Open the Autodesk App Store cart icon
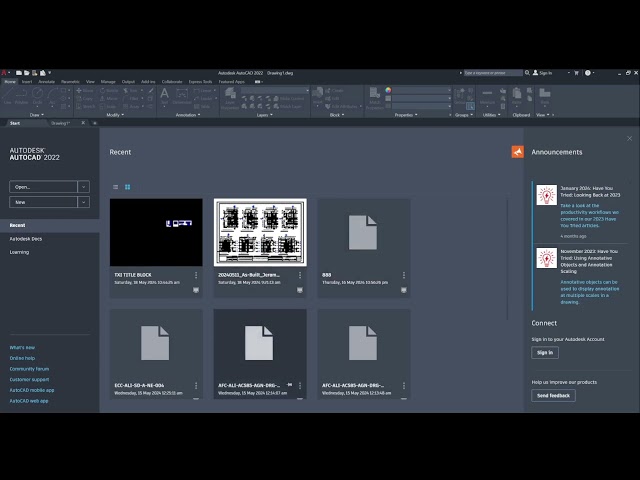 click(576, 73)
